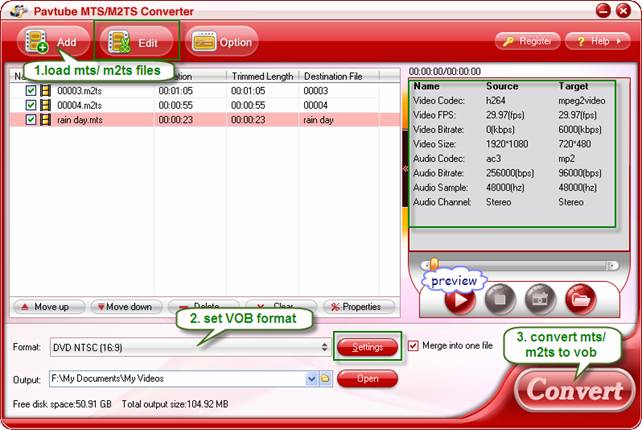Expand the Output path dropdown arrow
The height and width of the screenshot is (430, 642).
point(311,379)
